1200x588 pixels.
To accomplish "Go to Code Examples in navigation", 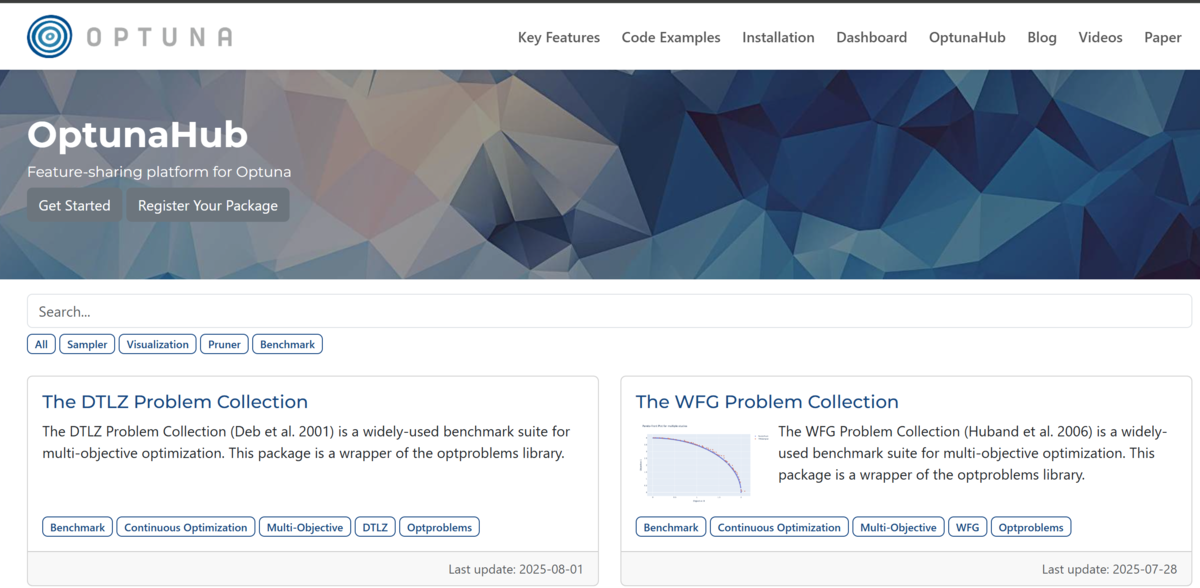I will click(671, 37).
